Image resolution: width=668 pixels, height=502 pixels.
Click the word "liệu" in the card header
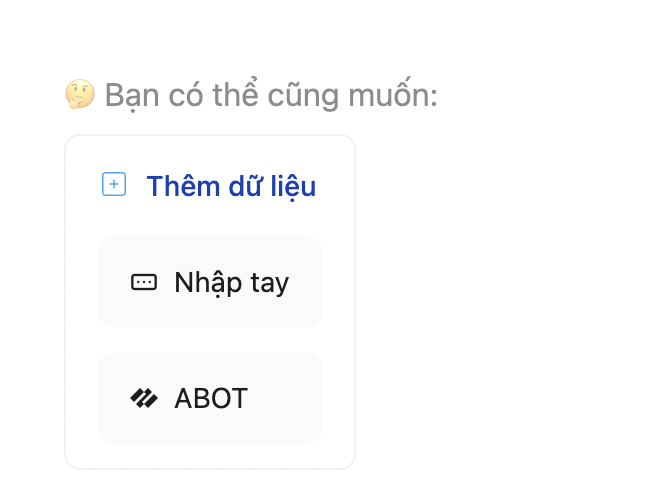[x=291, y=186]
